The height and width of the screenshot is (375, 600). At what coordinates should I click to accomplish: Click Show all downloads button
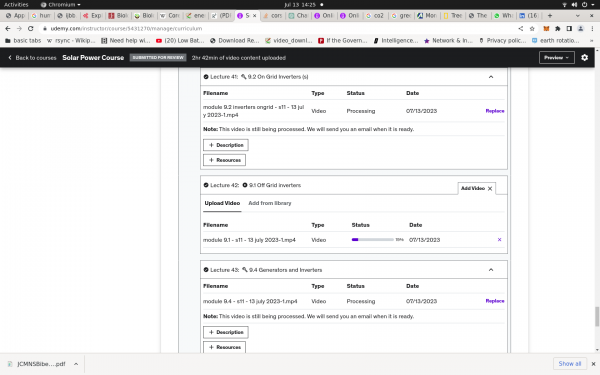click(x=569, y=364)
